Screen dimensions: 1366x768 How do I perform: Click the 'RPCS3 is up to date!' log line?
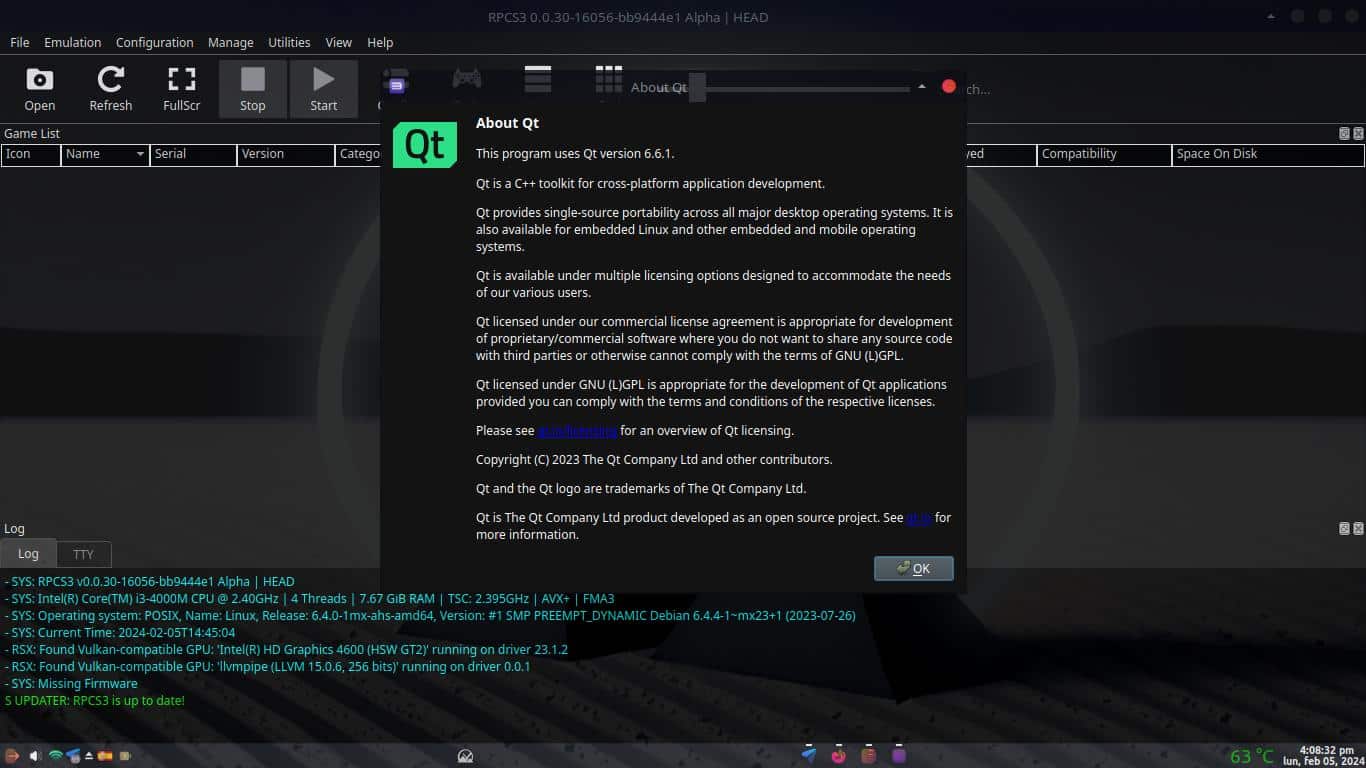tap(95, 701)
